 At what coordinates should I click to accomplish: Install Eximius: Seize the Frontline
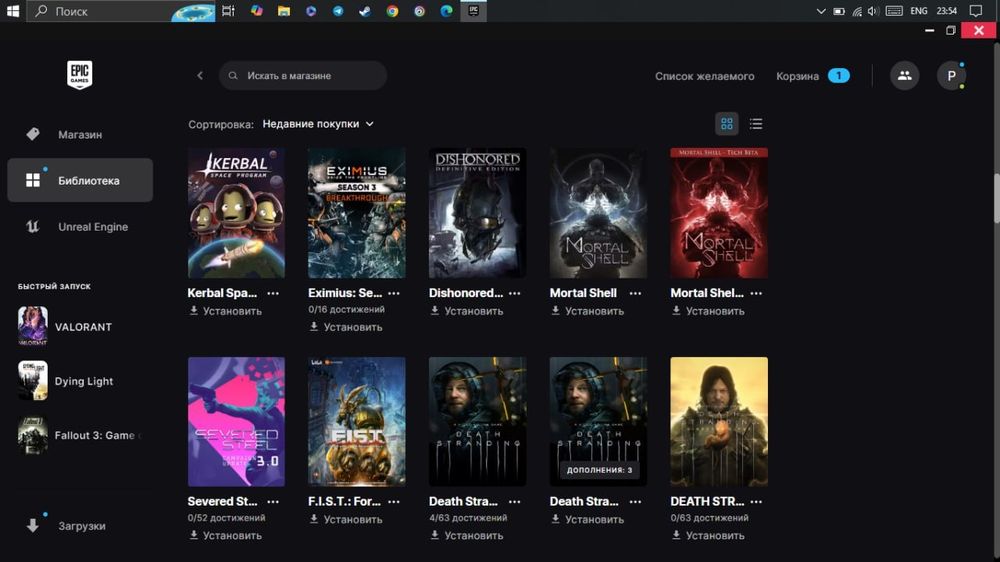point(346,327)
